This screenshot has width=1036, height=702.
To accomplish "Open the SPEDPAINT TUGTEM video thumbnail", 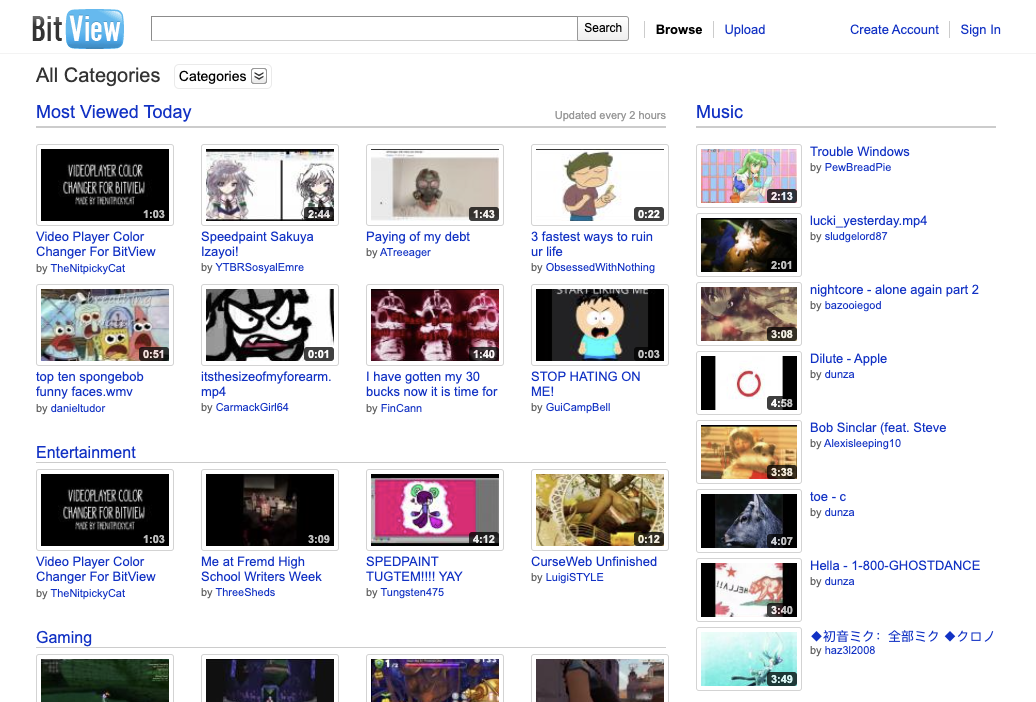I will 435,510.
